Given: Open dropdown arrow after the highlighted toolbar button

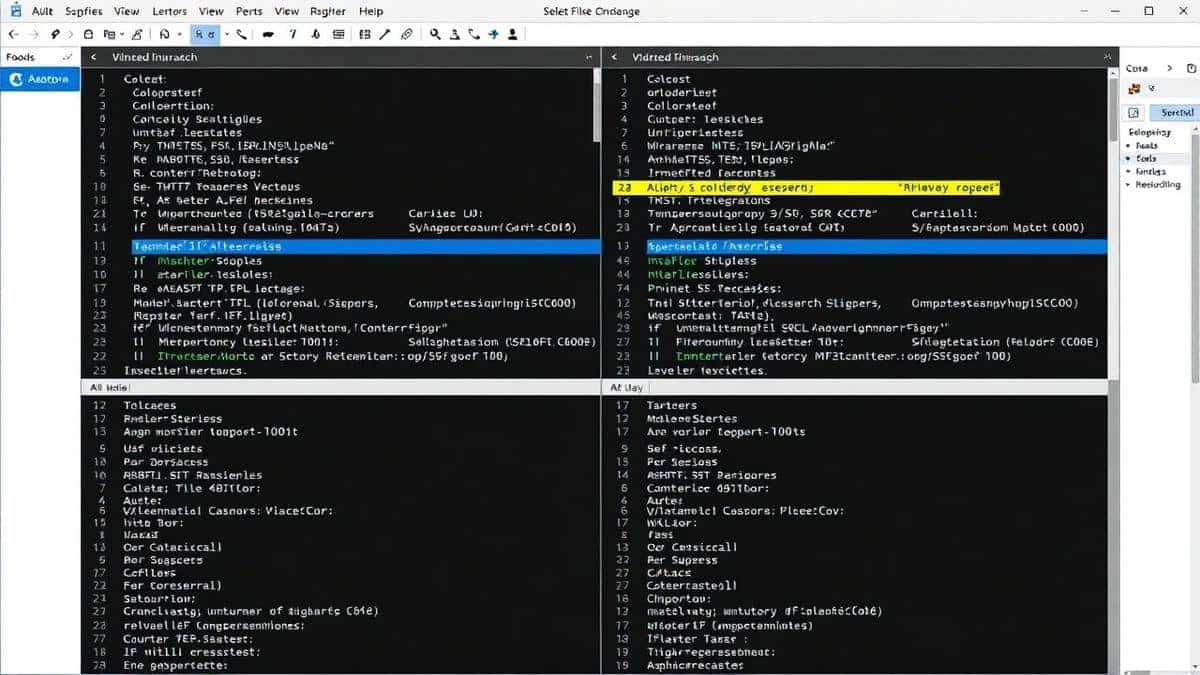Looking at the screenshot, I should pos(227,34).
